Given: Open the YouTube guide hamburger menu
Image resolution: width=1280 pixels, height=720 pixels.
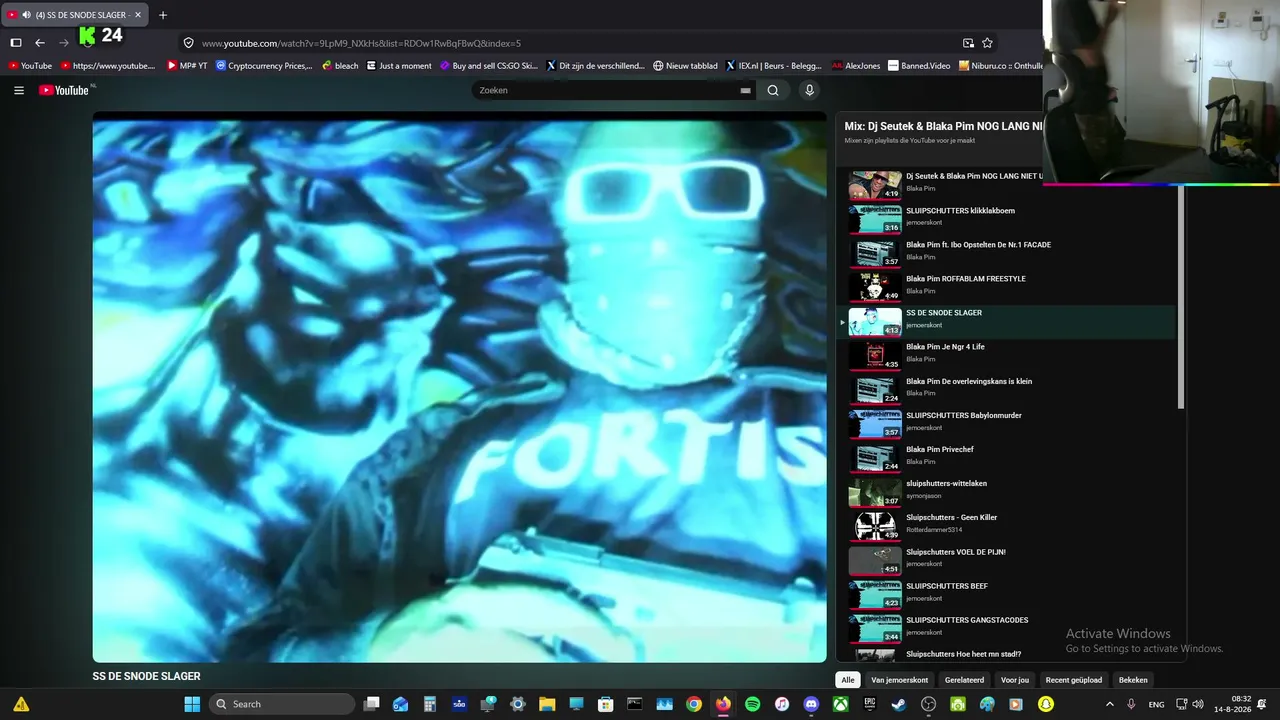Looking at the screenshot, I should coord(19,90).
